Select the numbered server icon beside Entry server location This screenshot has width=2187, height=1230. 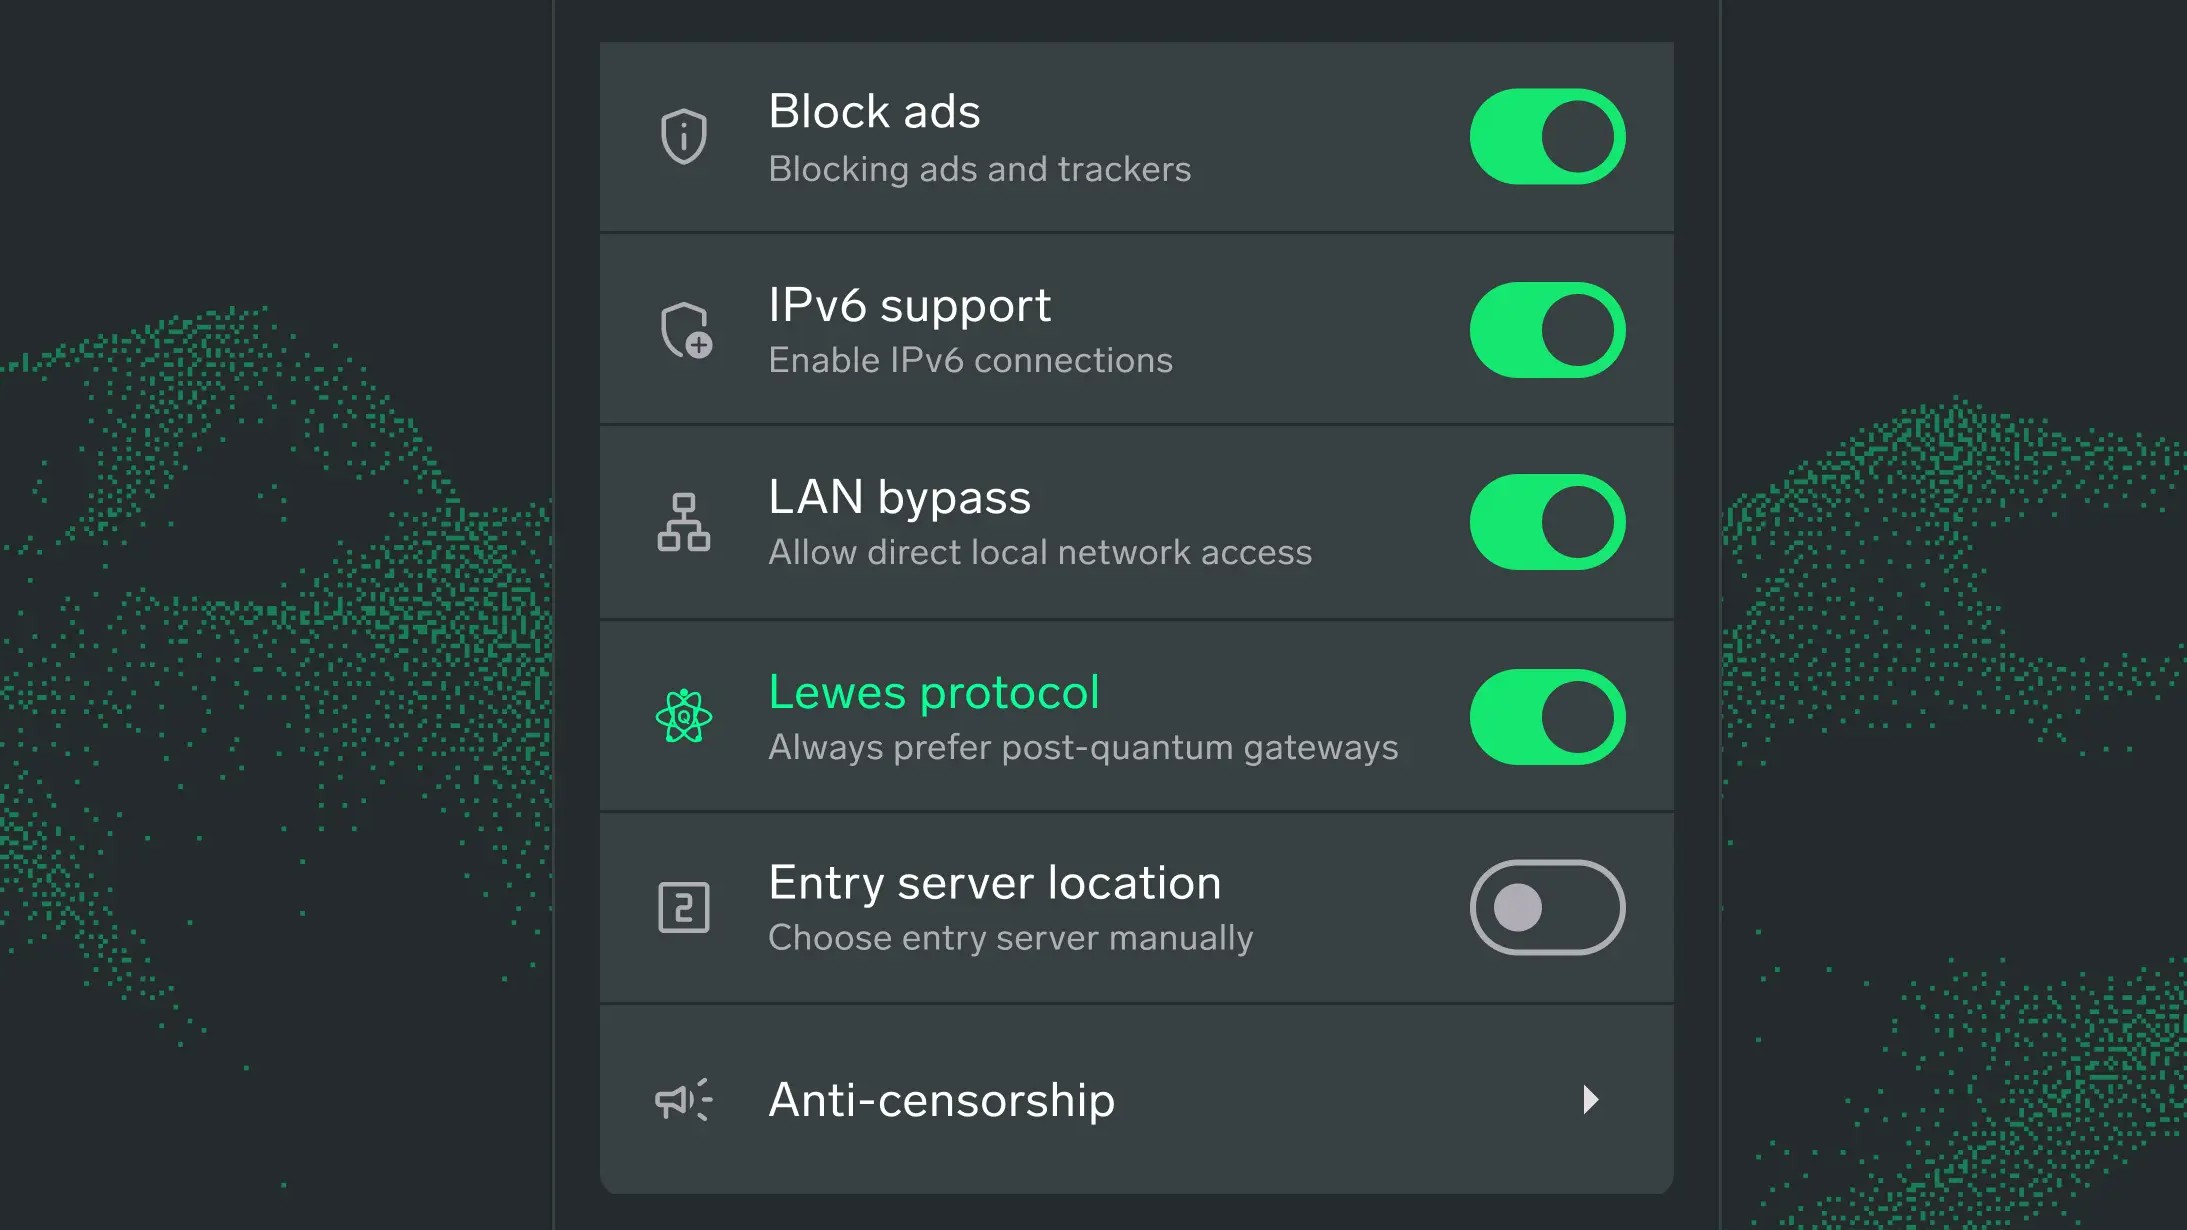pos(683,907)
